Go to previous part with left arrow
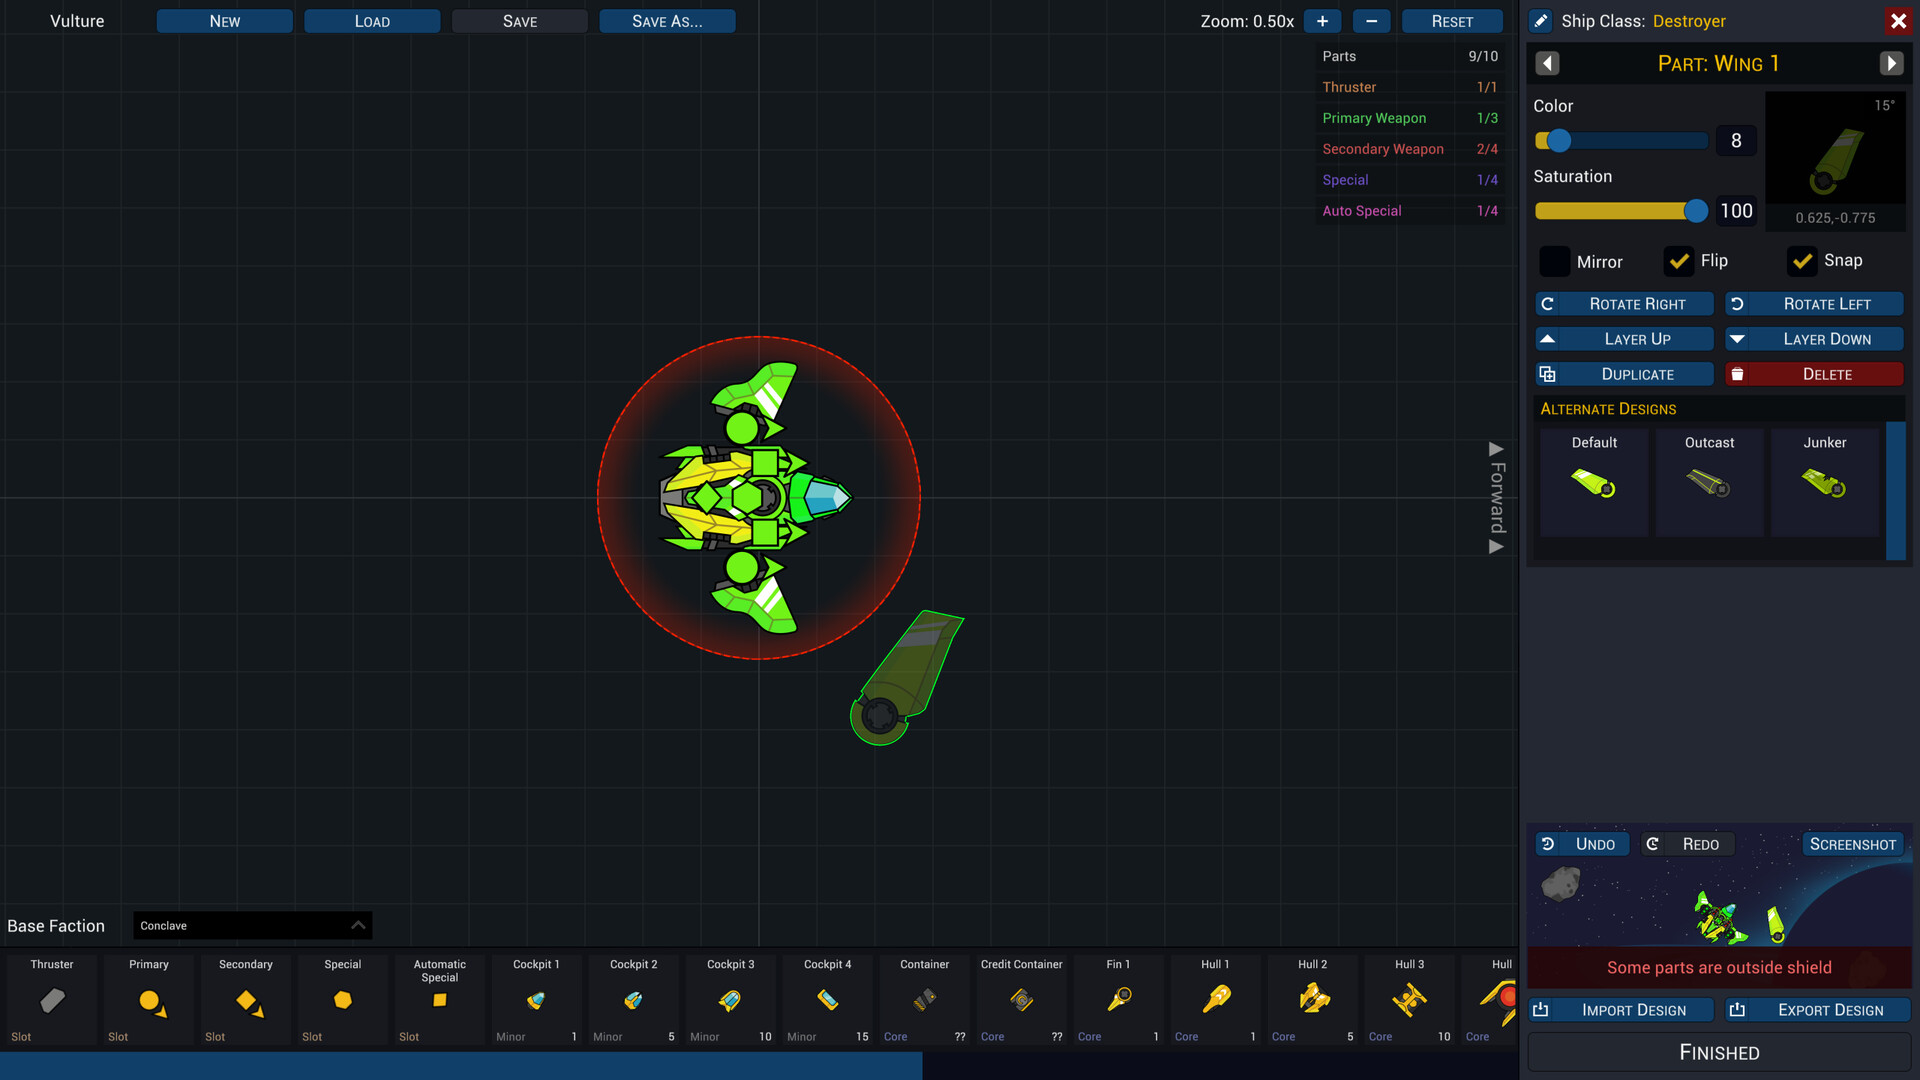The image size is (1920, 1080). pyautogui.click(x=1547, y=64)
